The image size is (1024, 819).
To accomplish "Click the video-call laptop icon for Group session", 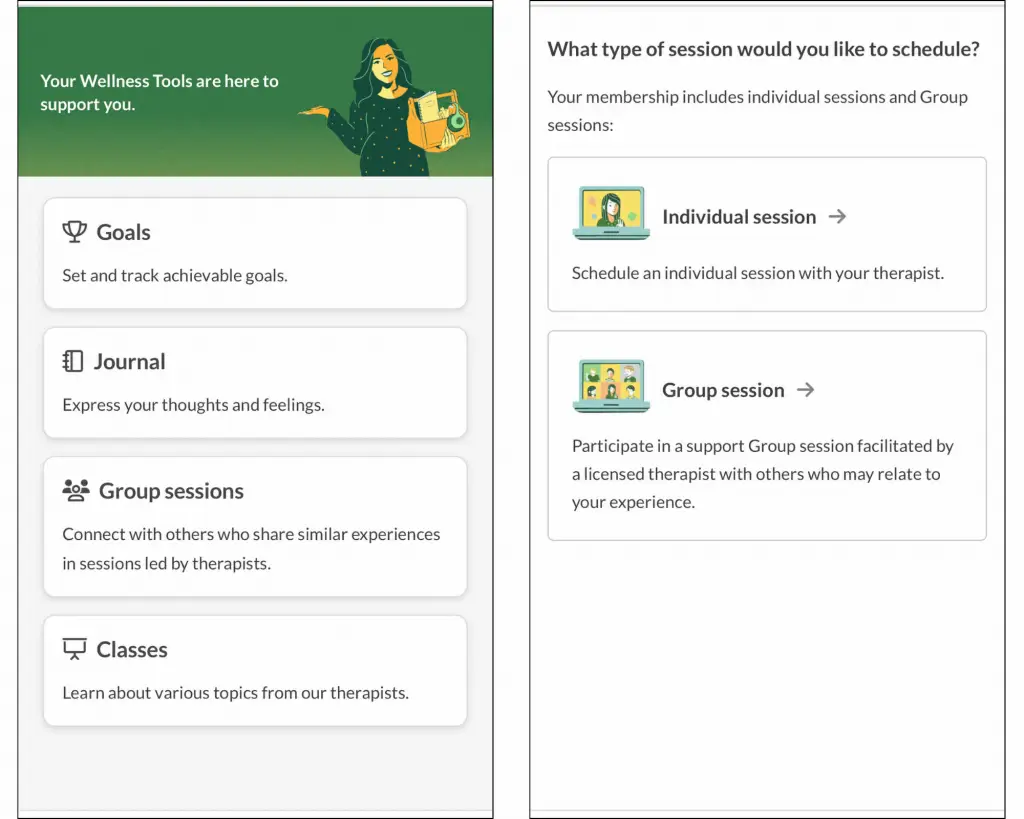I will click(610, 387).
